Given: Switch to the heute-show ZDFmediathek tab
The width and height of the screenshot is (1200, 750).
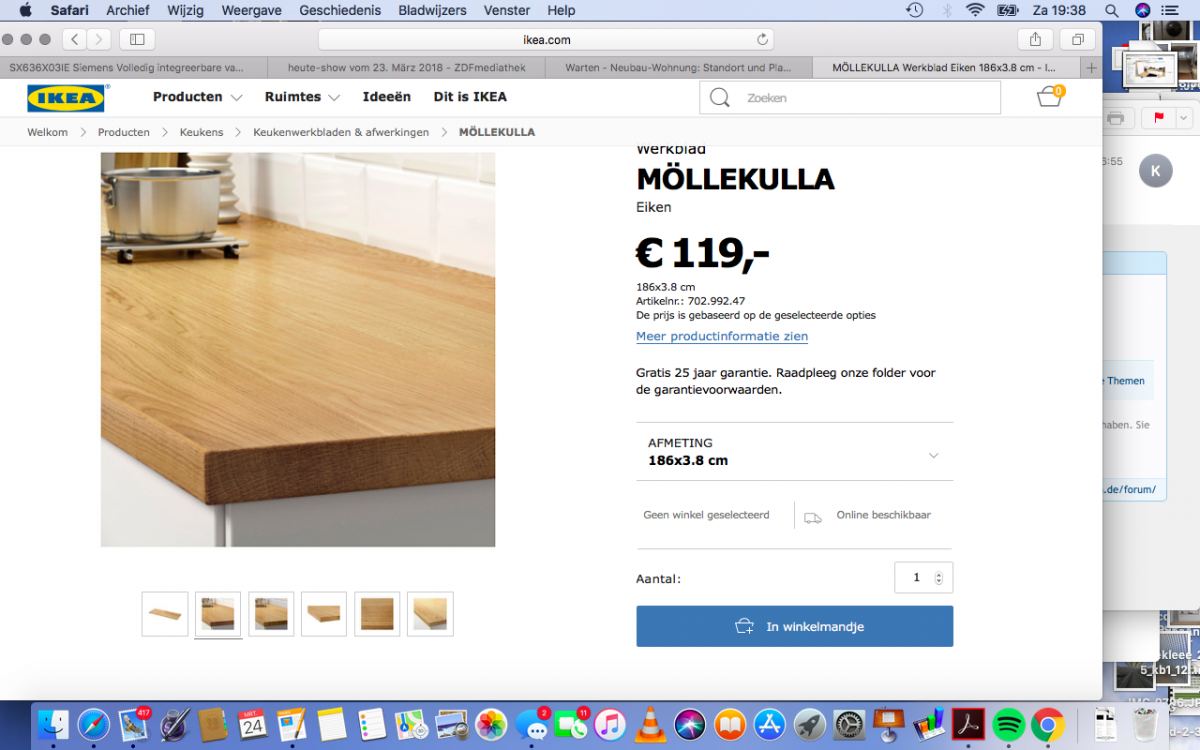Looking at the screenshot, I should click(x=406, y=68).
